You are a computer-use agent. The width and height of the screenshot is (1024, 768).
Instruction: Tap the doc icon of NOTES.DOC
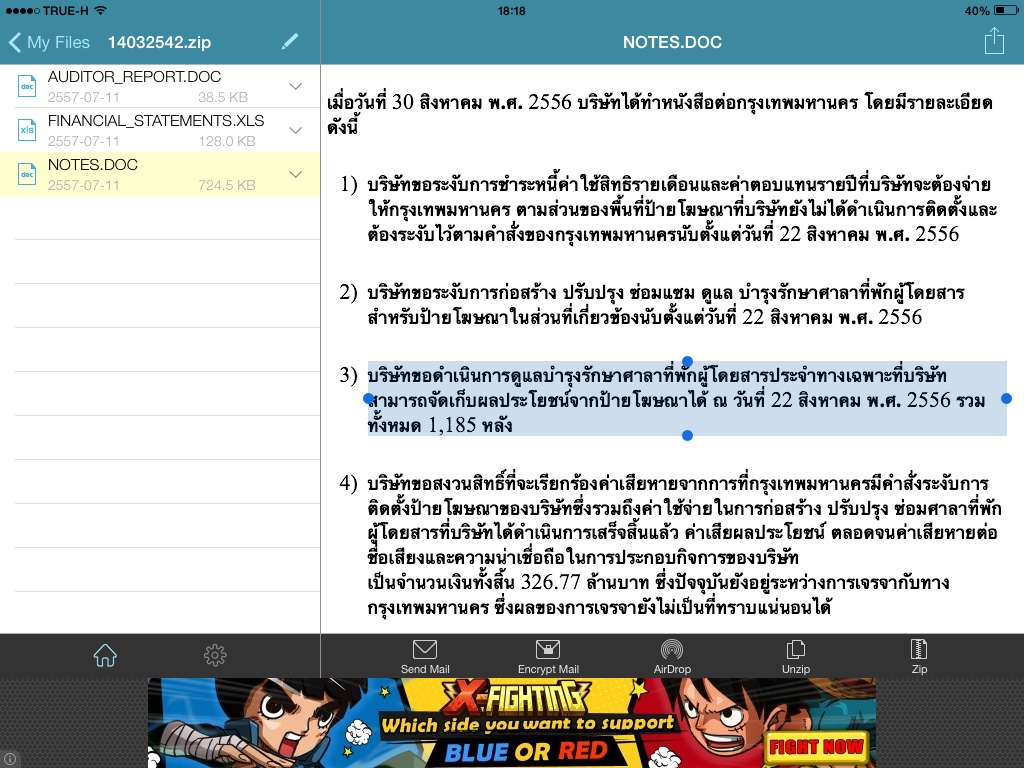[27, 174]
